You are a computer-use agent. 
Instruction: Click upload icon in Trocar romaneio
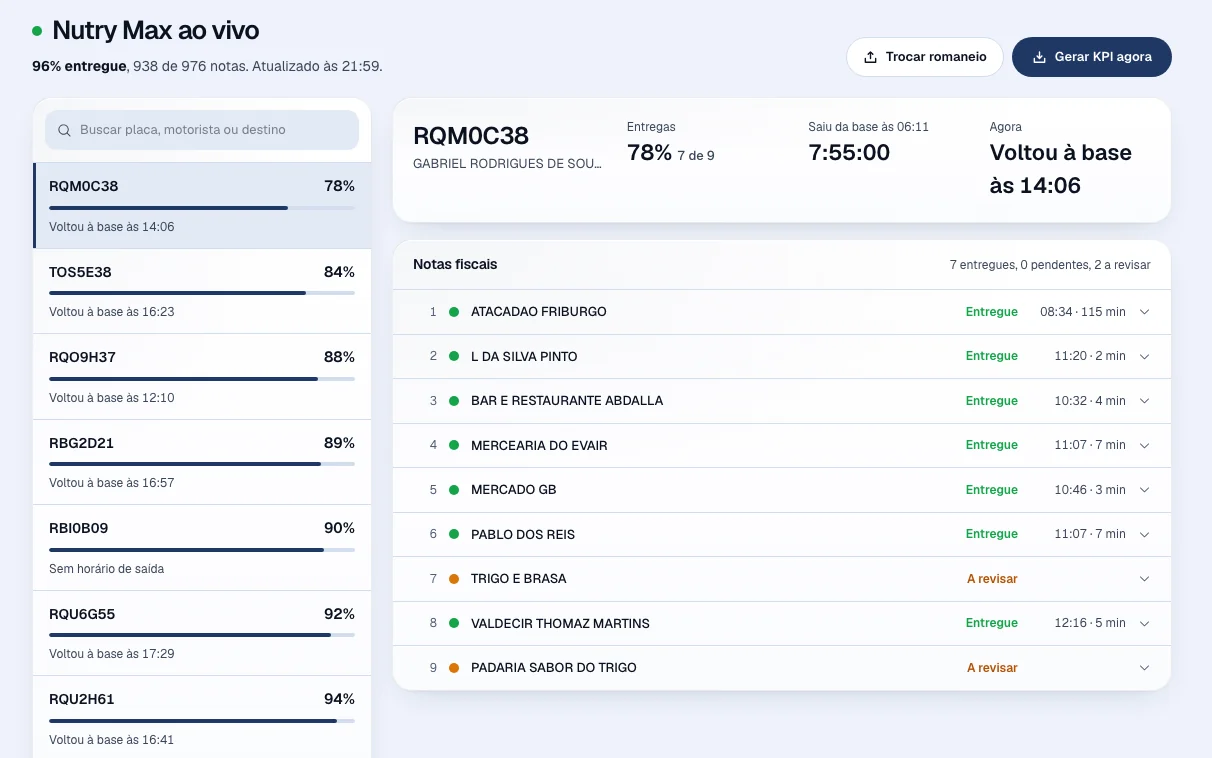click(x=870, y=57)
